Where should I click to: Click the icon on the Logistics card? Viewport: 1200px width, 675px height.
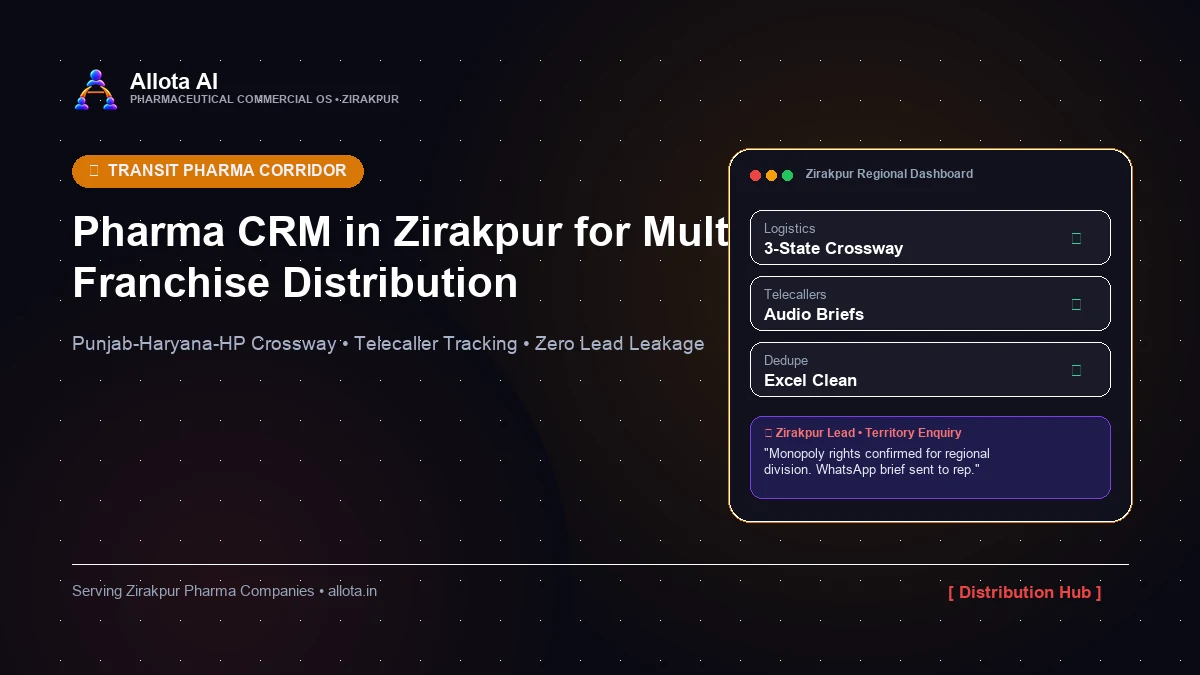(1076, 238)
